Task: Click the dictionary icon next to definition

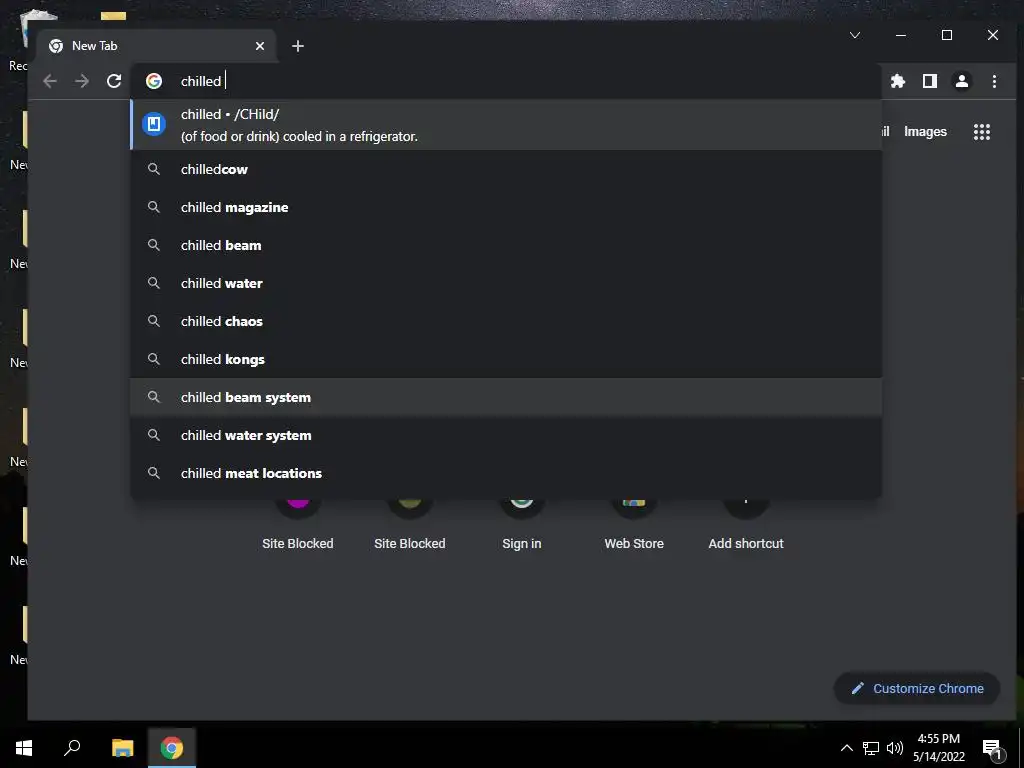Action: (x=154, y=123)
